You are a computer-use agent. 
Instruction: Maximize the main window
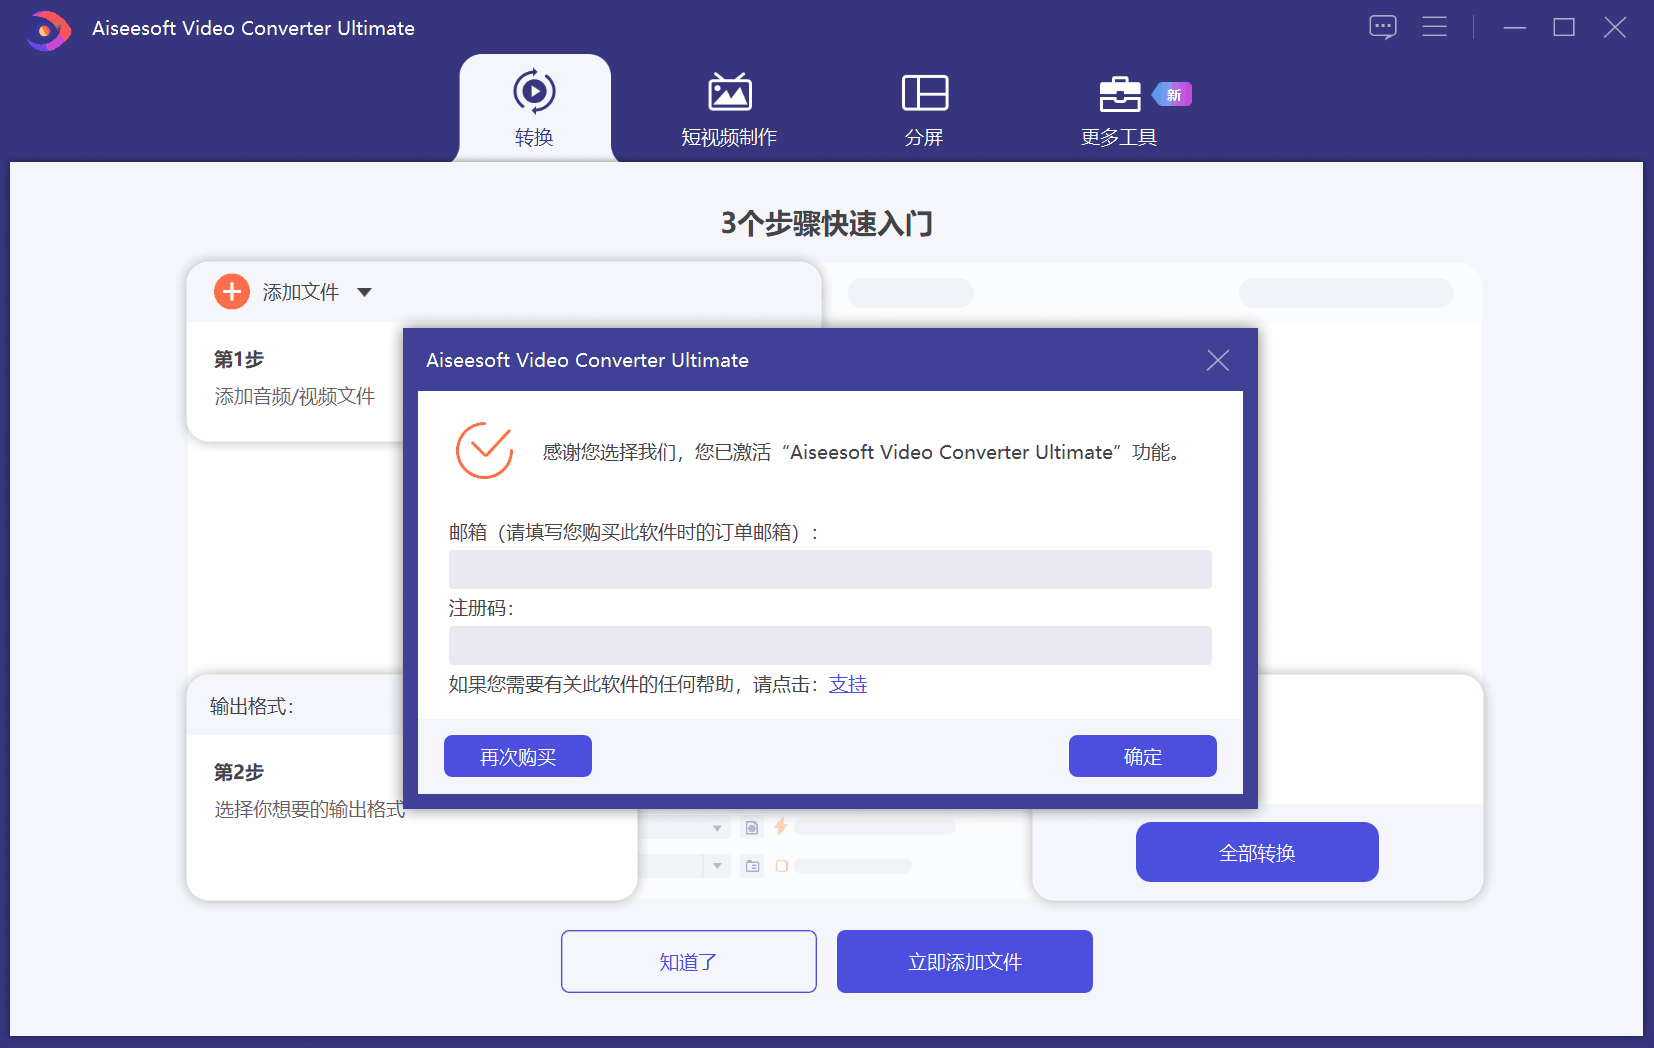pyautogui.click(x=1564, y=27)
